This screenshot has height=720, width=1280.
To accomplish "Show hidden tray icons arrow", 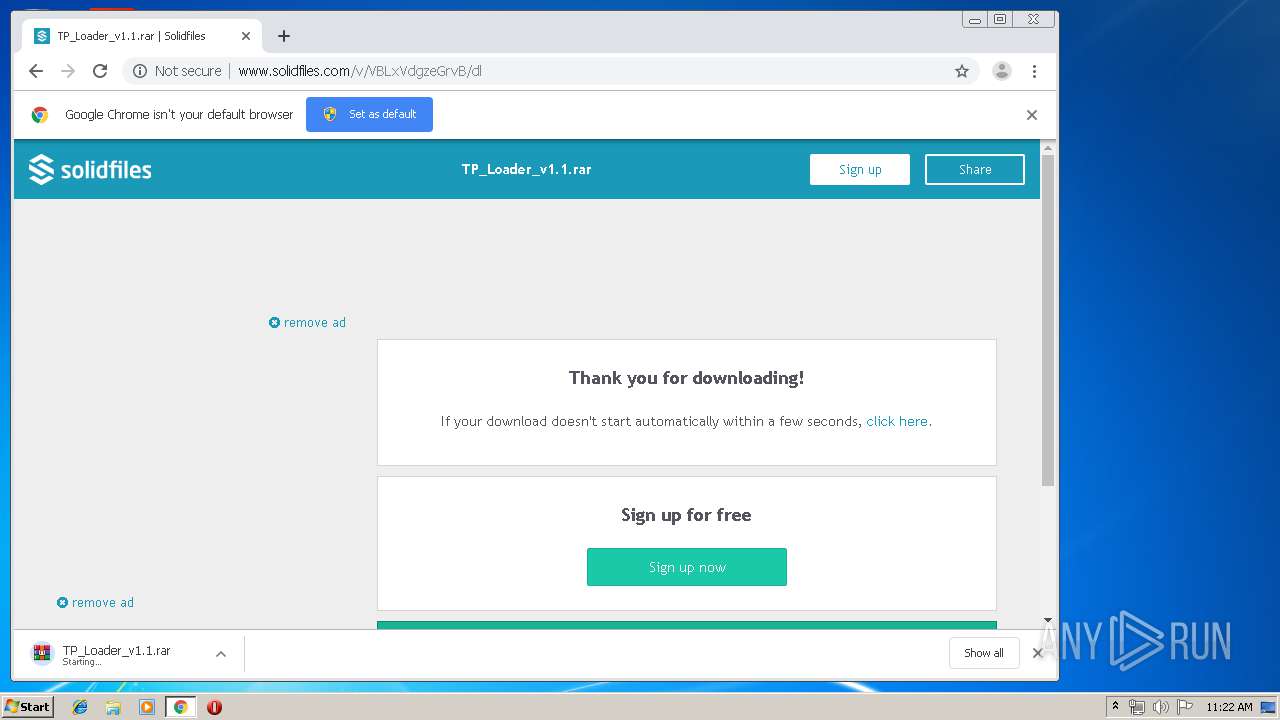I will 1115,707.
